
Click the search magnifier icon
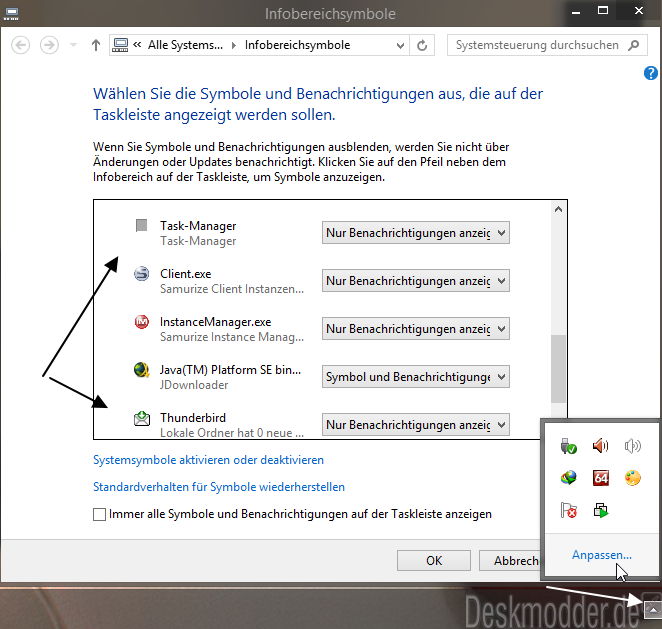(x=633, y=45)
